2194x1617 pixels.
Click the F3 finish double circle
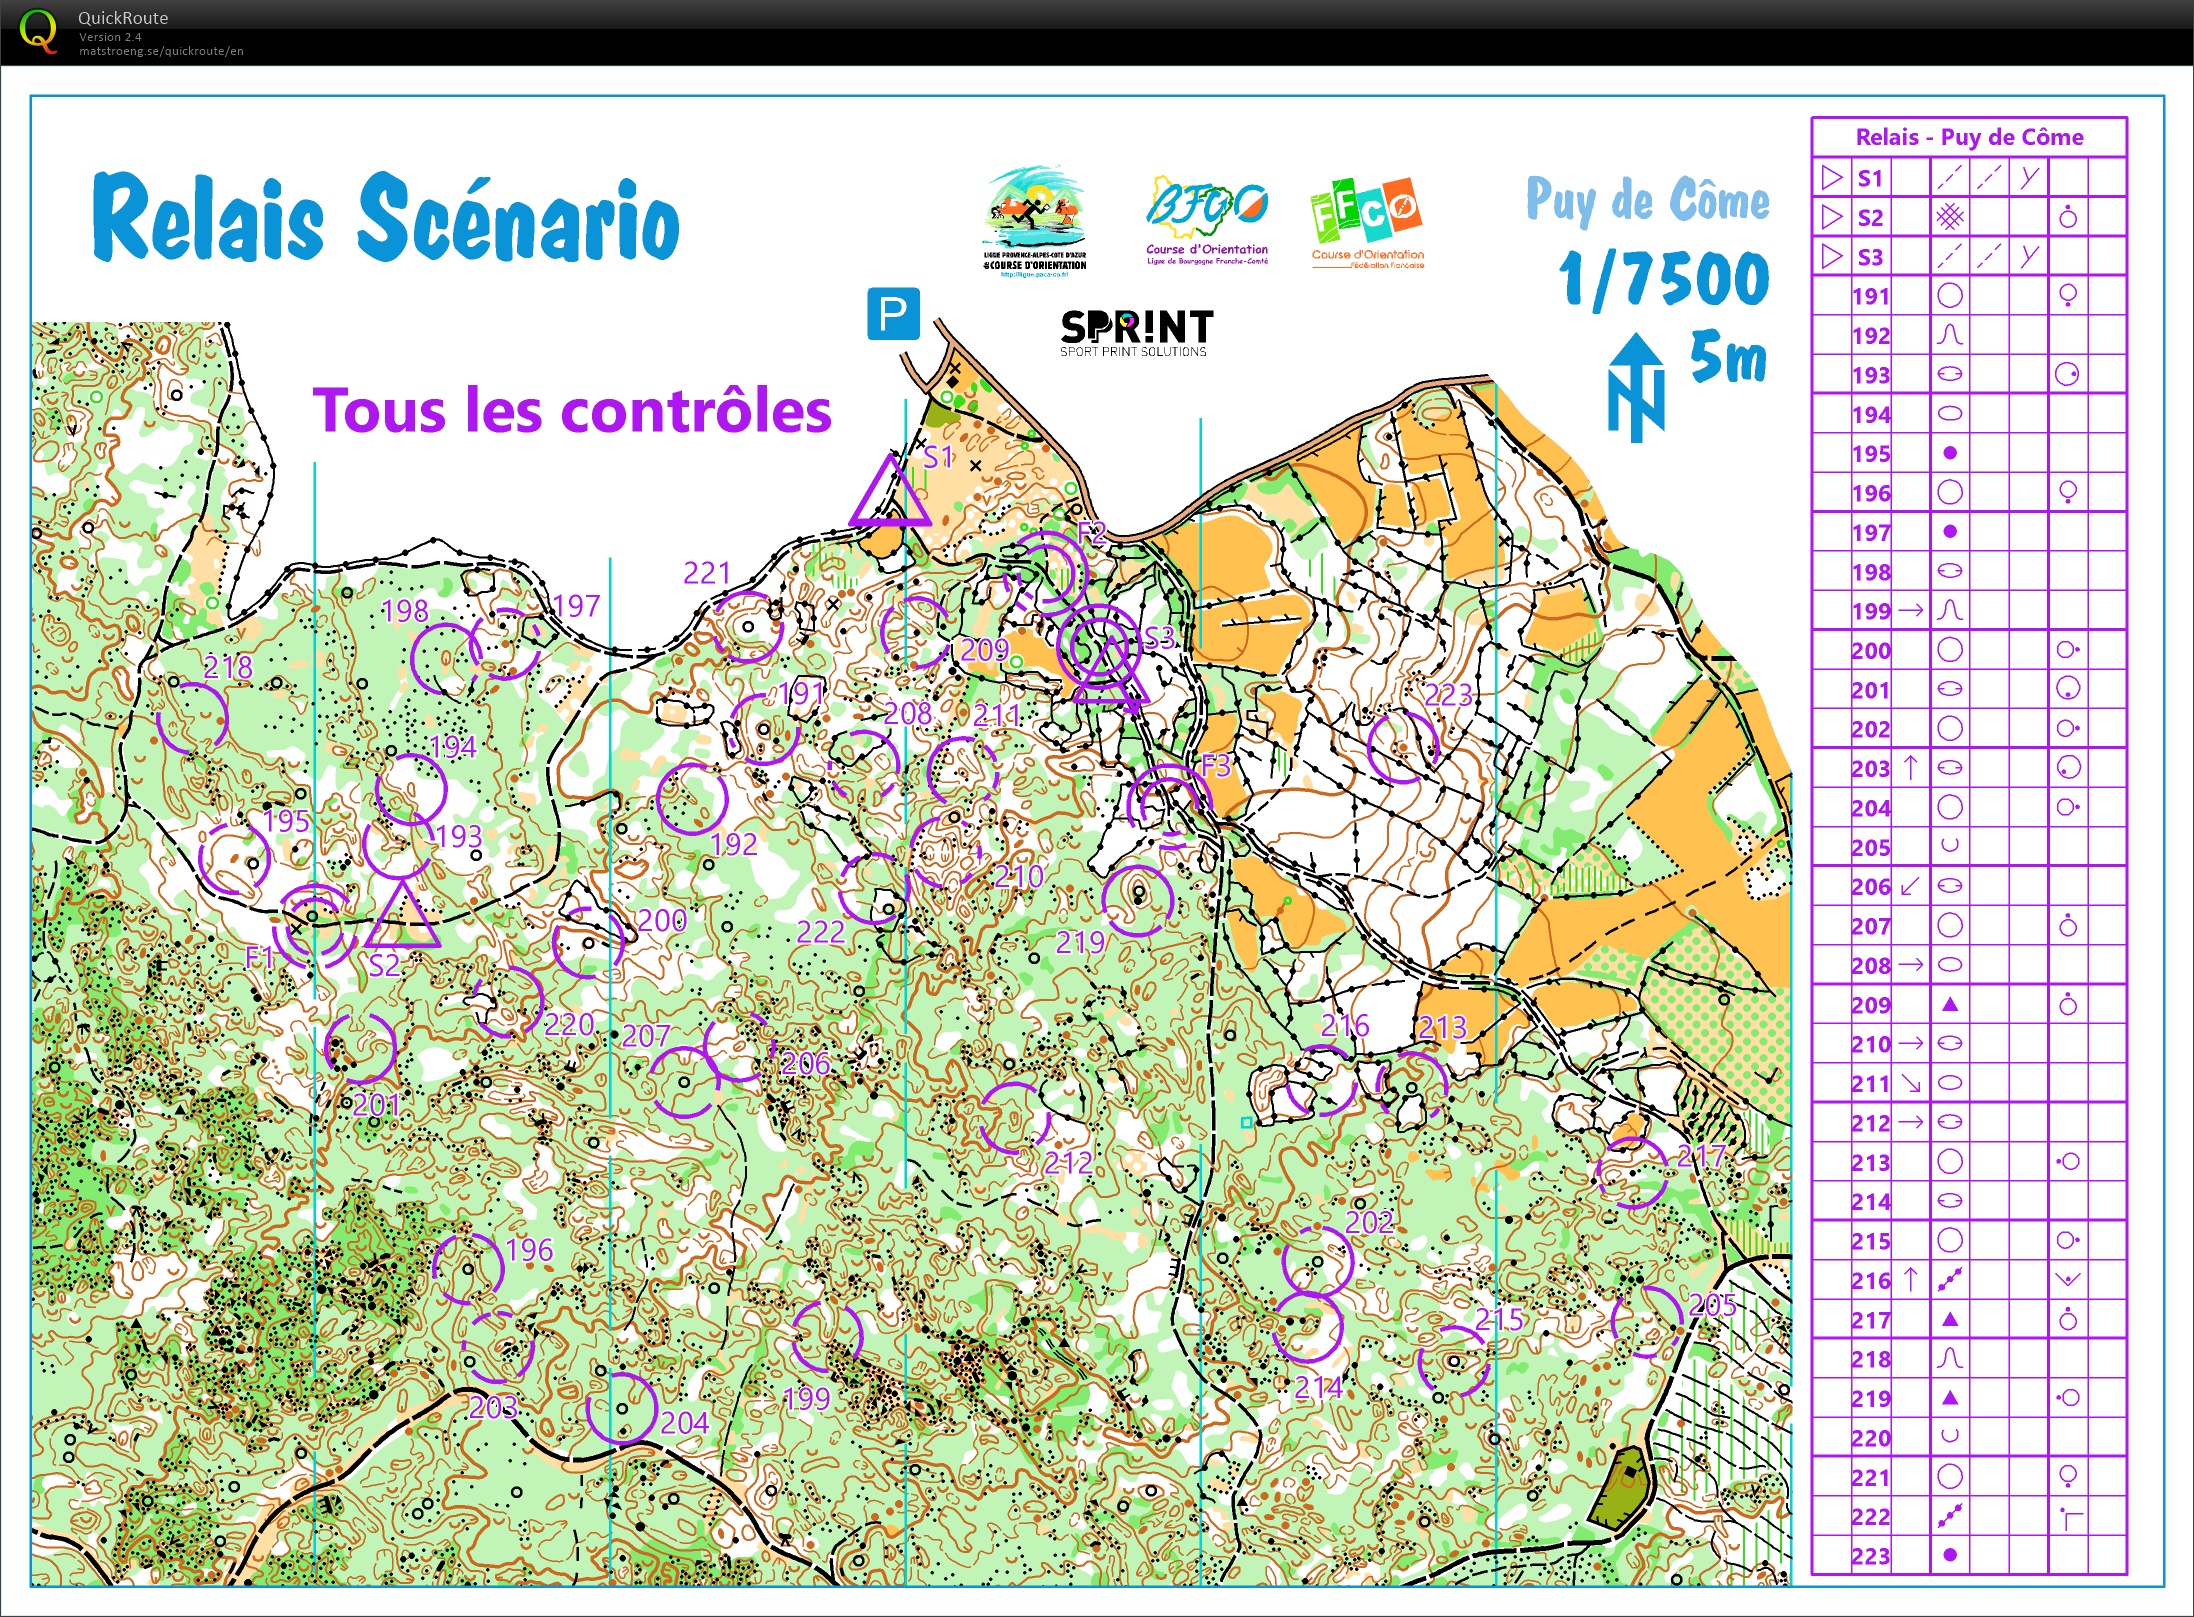coord(1169,805)
